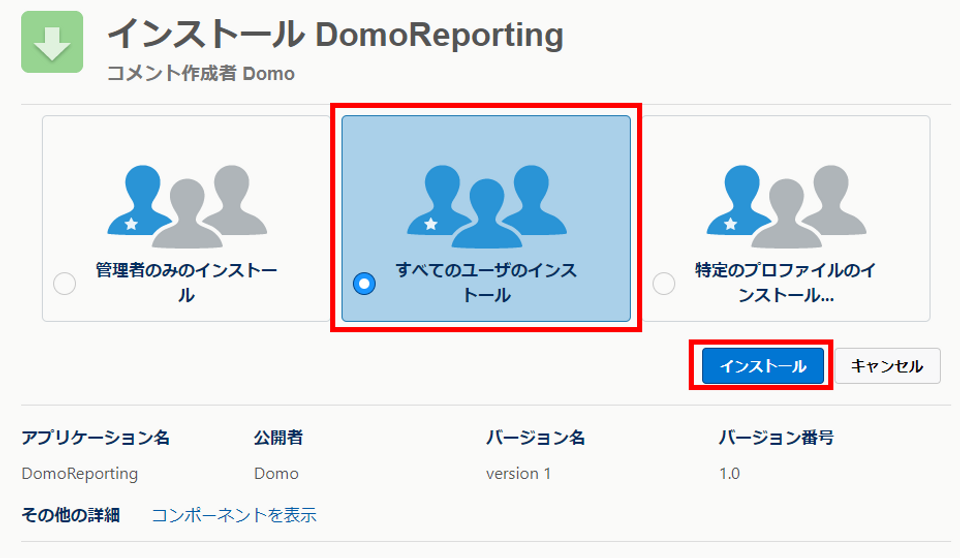Screen dimensions: 960x558
Task: Click the green download package icon
Action: [x=52, y=42]
